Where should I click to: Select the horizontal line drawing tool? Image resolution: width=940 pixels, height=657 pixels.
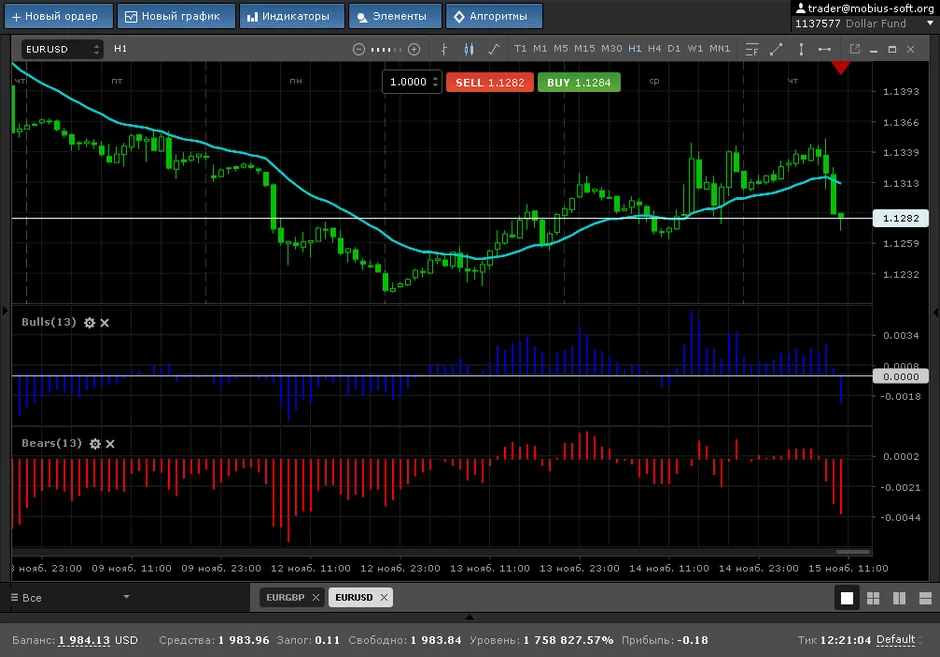click(825, 49)
